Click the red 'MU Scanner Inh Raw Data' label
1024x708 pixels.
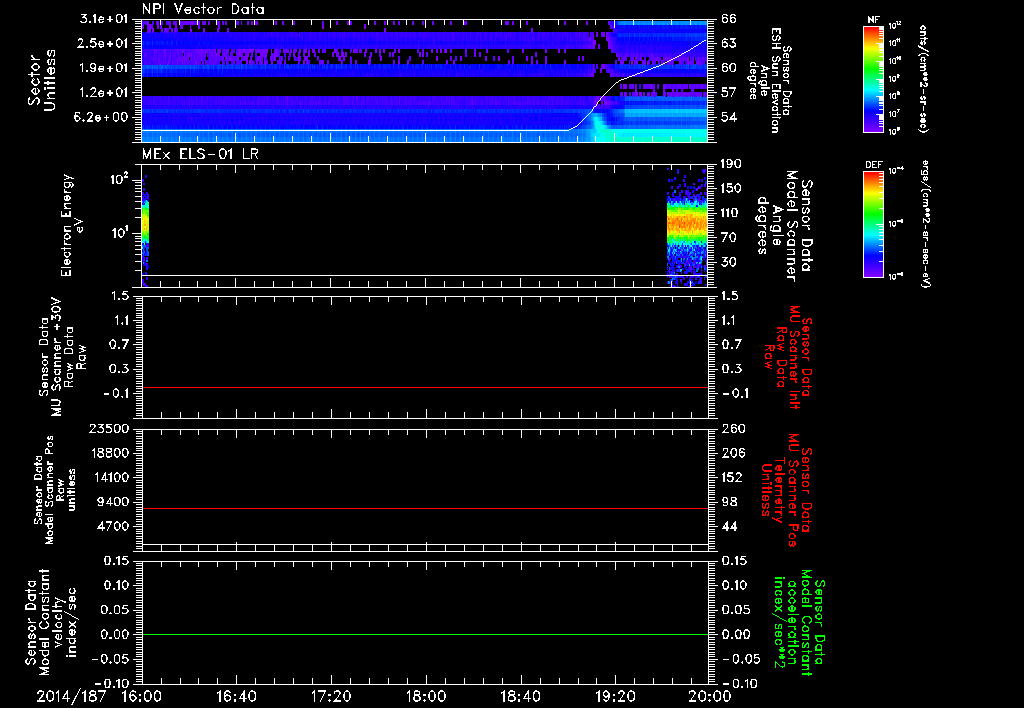(787, 357)
